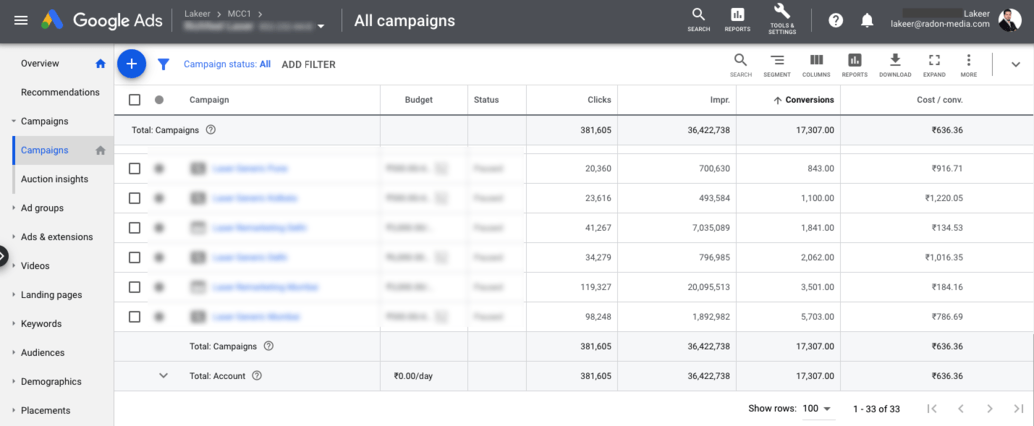The image size is (1034, 426).
Task: Open Tools & Settings wrench icon
Action: pos(782,20)
